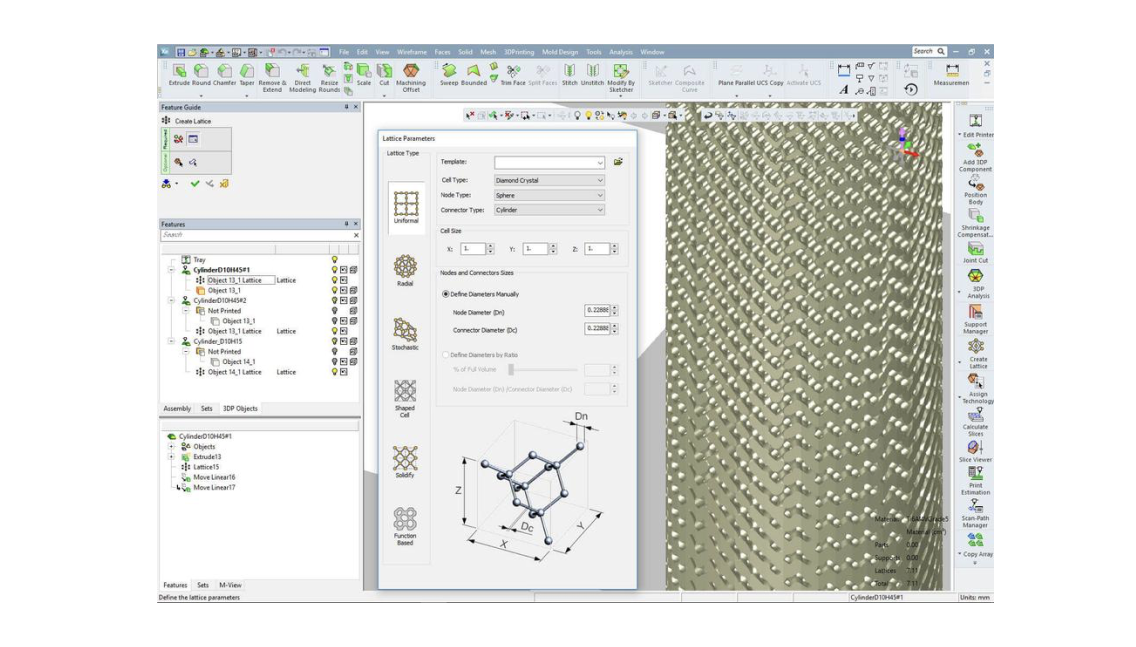The image size is (1136, 647).
Task: Select Move Linear16 in the lower tree
Action: [x=214, y=477]
